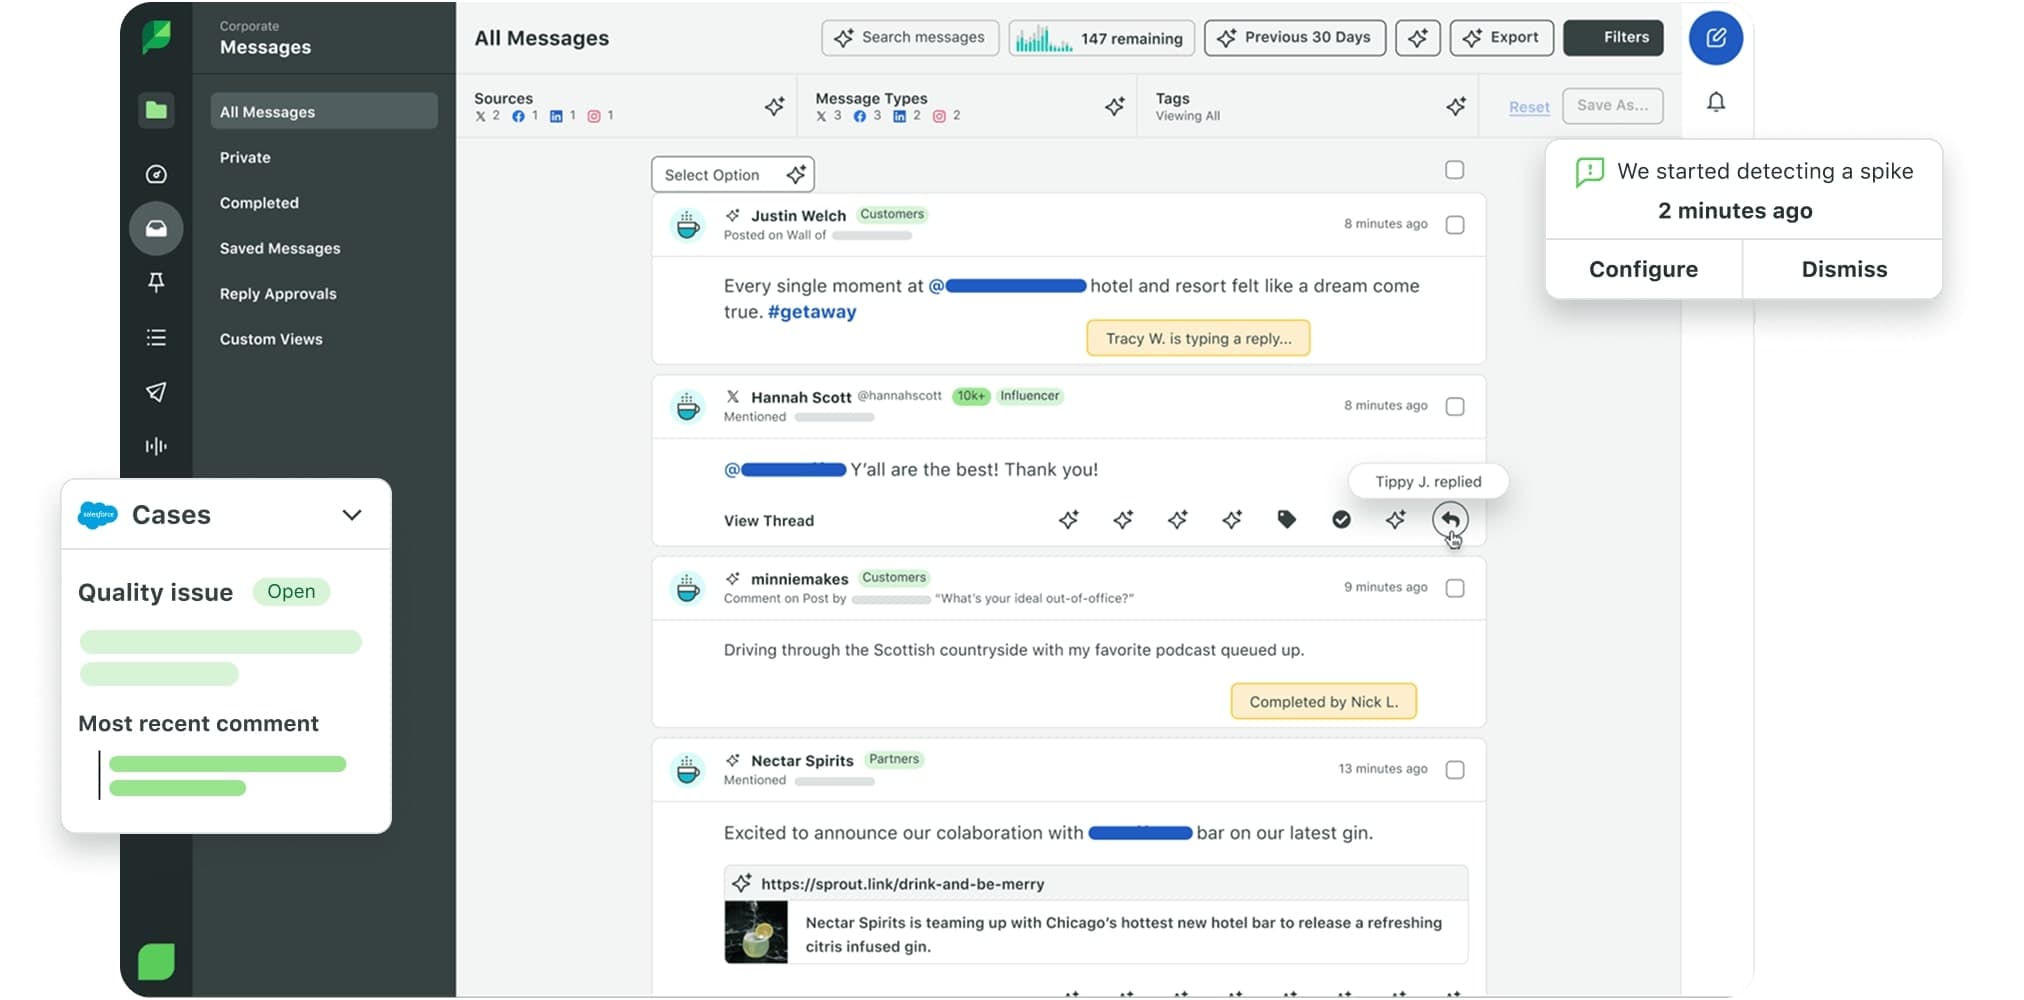This screenshot has height=1000, width=2024.
Task: Check the select-all checkbox above message list
Action: click(1455, 170)
